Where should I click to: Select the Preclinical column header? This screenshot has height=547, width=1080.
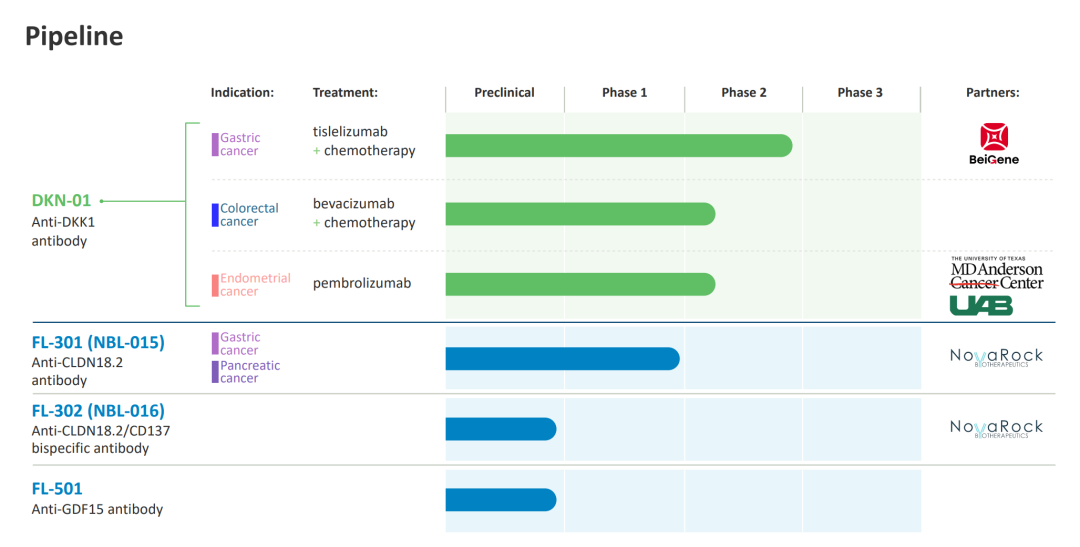pos(504,93)
